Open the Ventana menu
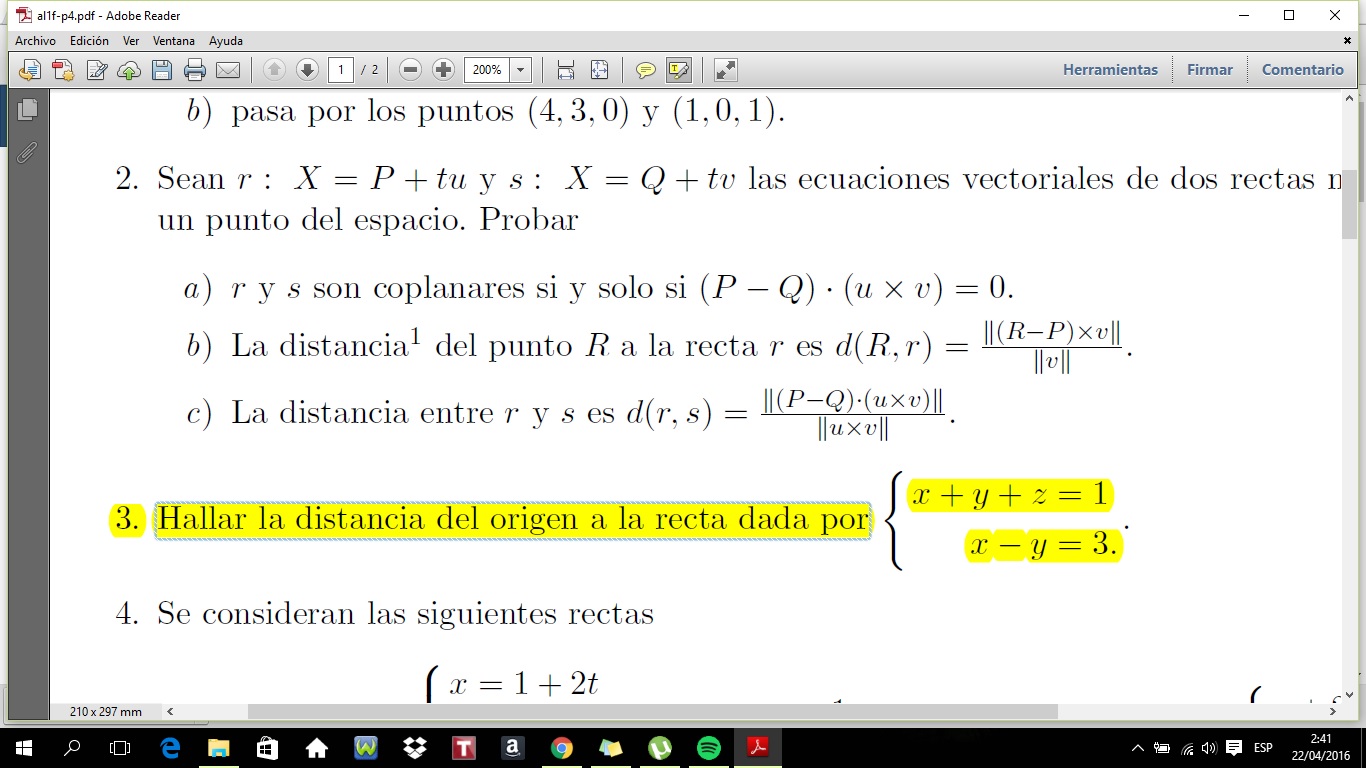The image size is (1366, 768). pyautogui.click(x=174, y=41)
